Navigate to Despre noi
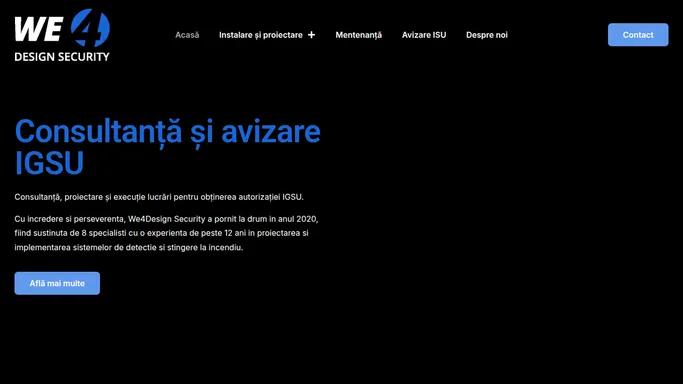The image size is (683, 384). click(x=487, y=35)
